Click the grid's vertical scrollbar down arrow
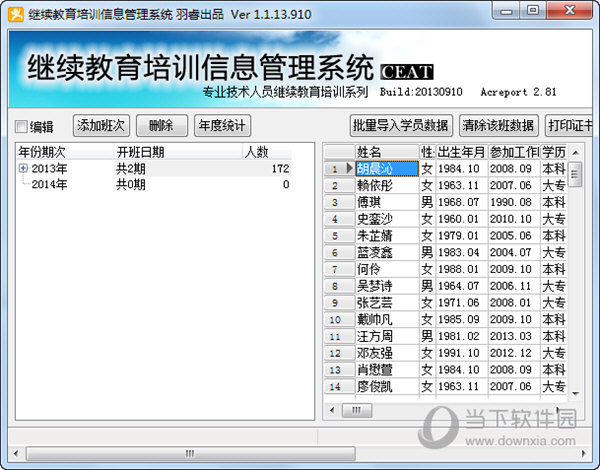The image size is (600, 470). (x=575, y=387)
